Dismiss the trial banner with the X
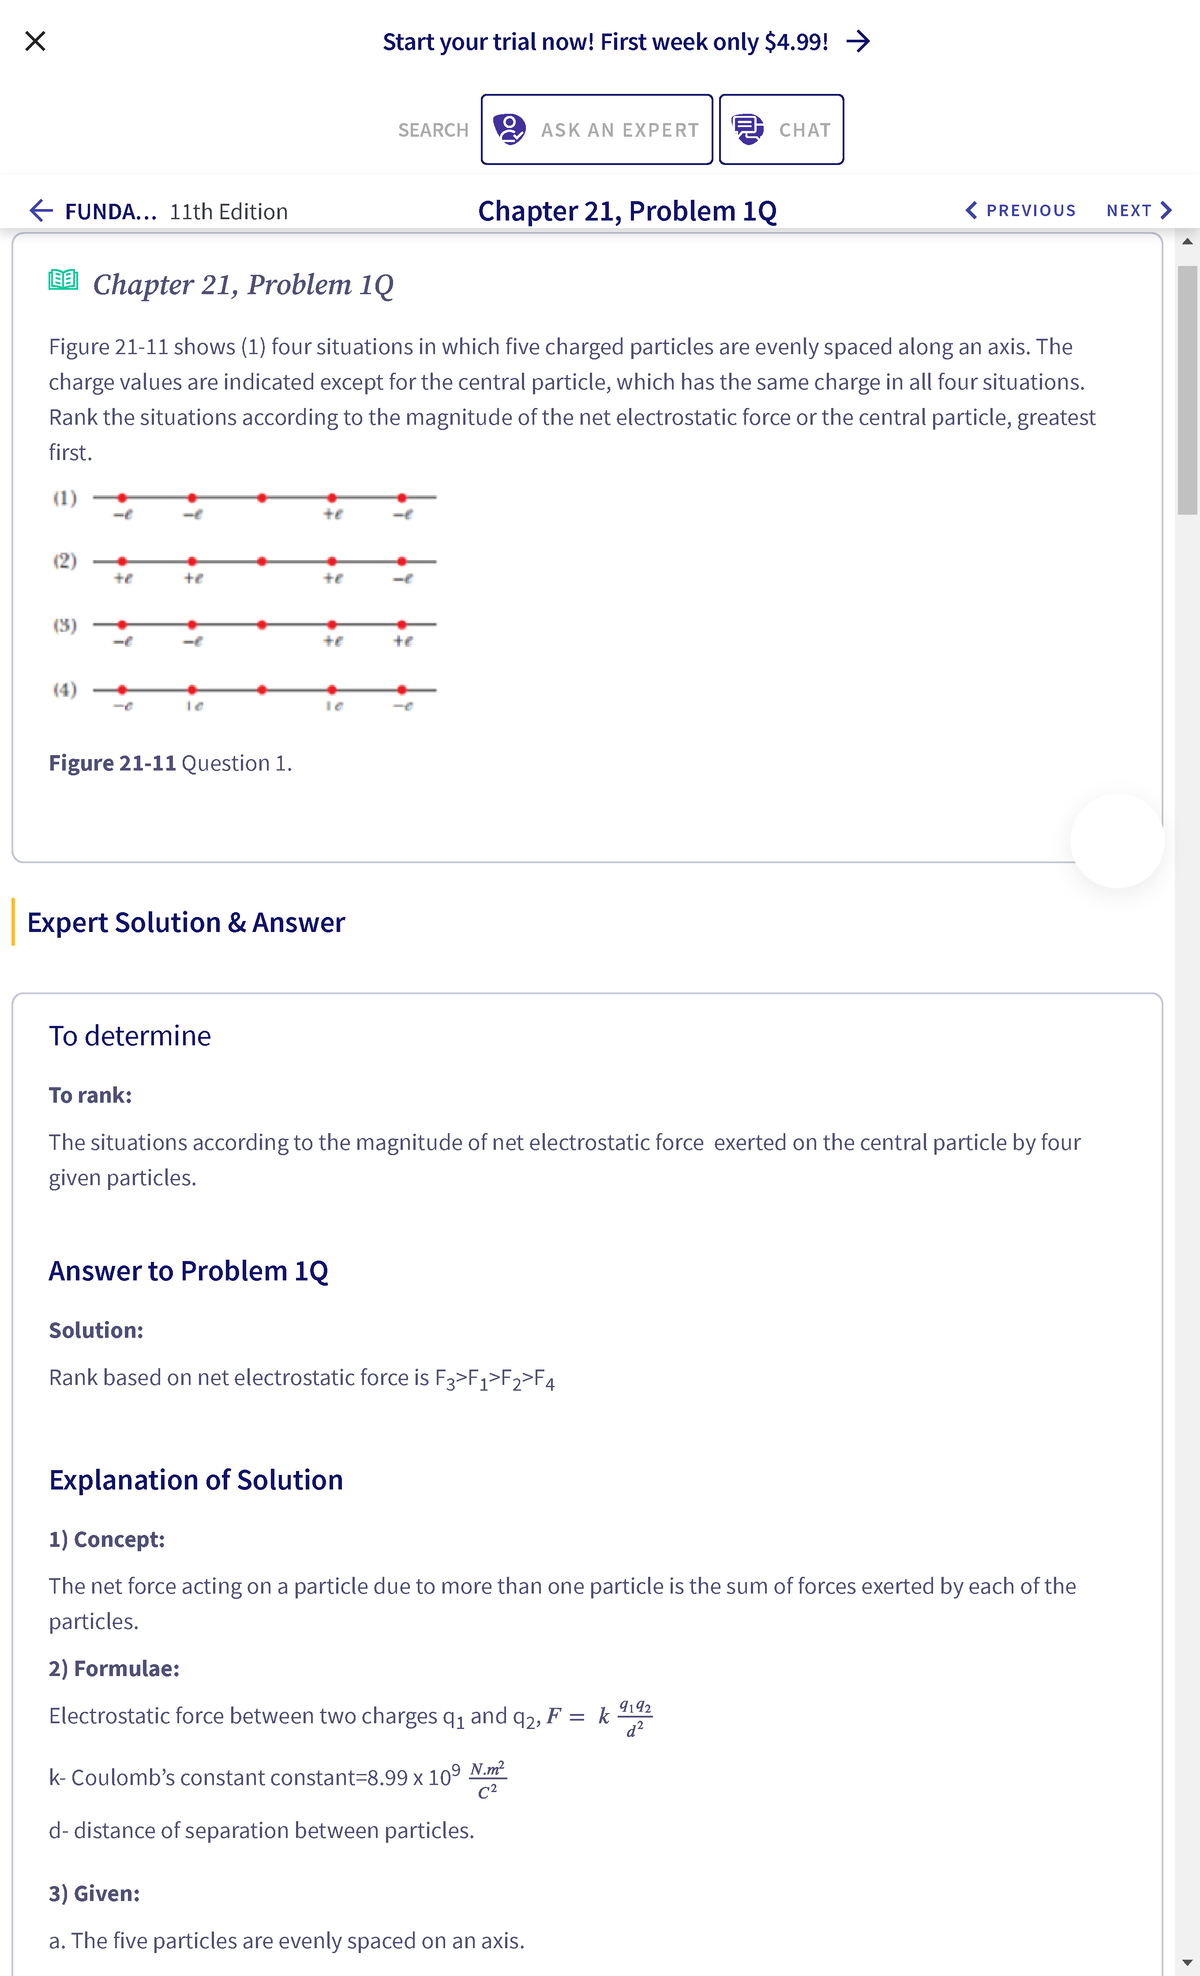The width and height of the screenshot is (1200, 1976). [33, 40]
